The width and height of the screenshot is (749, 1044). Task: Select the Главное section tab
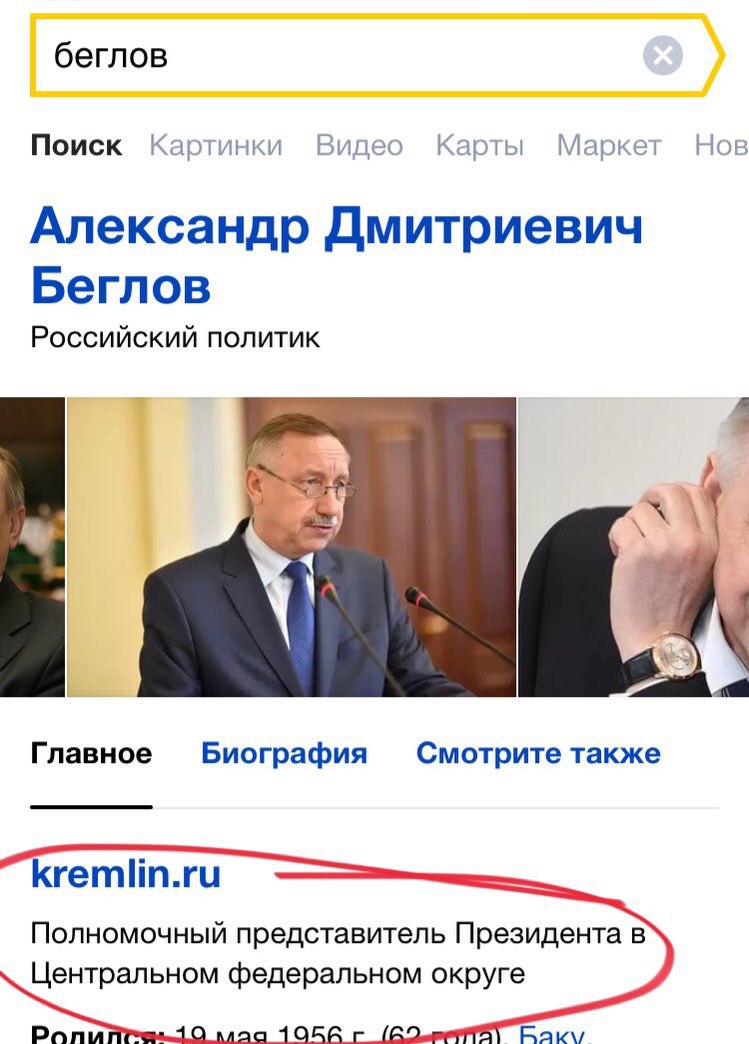[91, 754]
